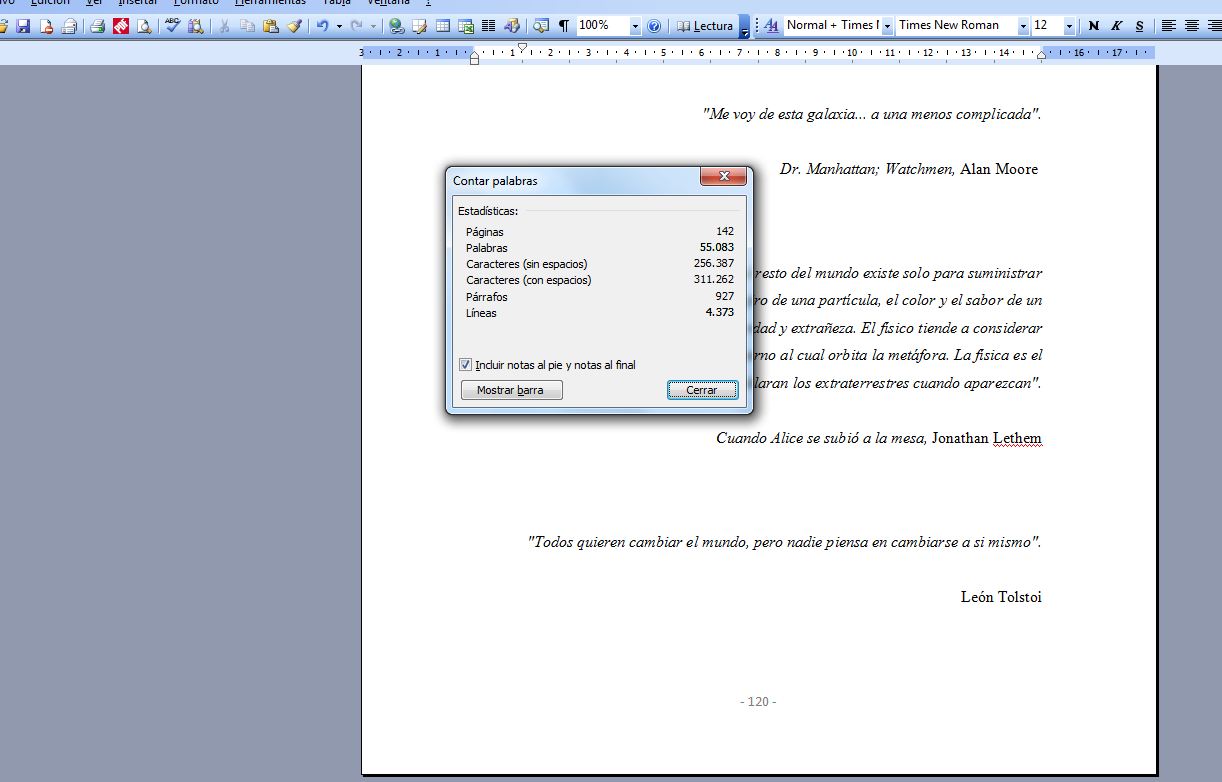Toggle center alignment button

click(1192, 26)
